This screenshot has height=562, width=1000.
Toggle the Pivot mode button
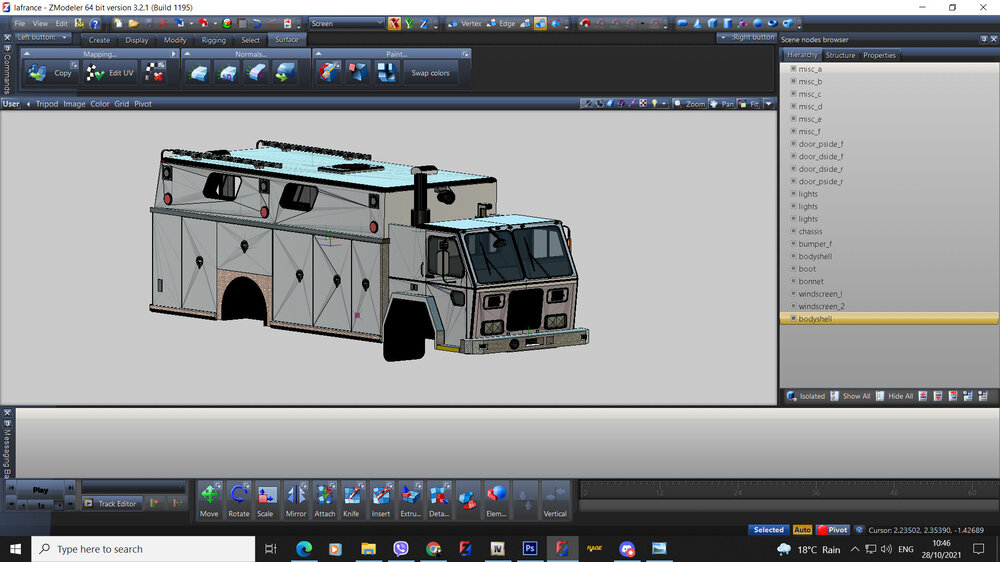click(x=833, y=530)
